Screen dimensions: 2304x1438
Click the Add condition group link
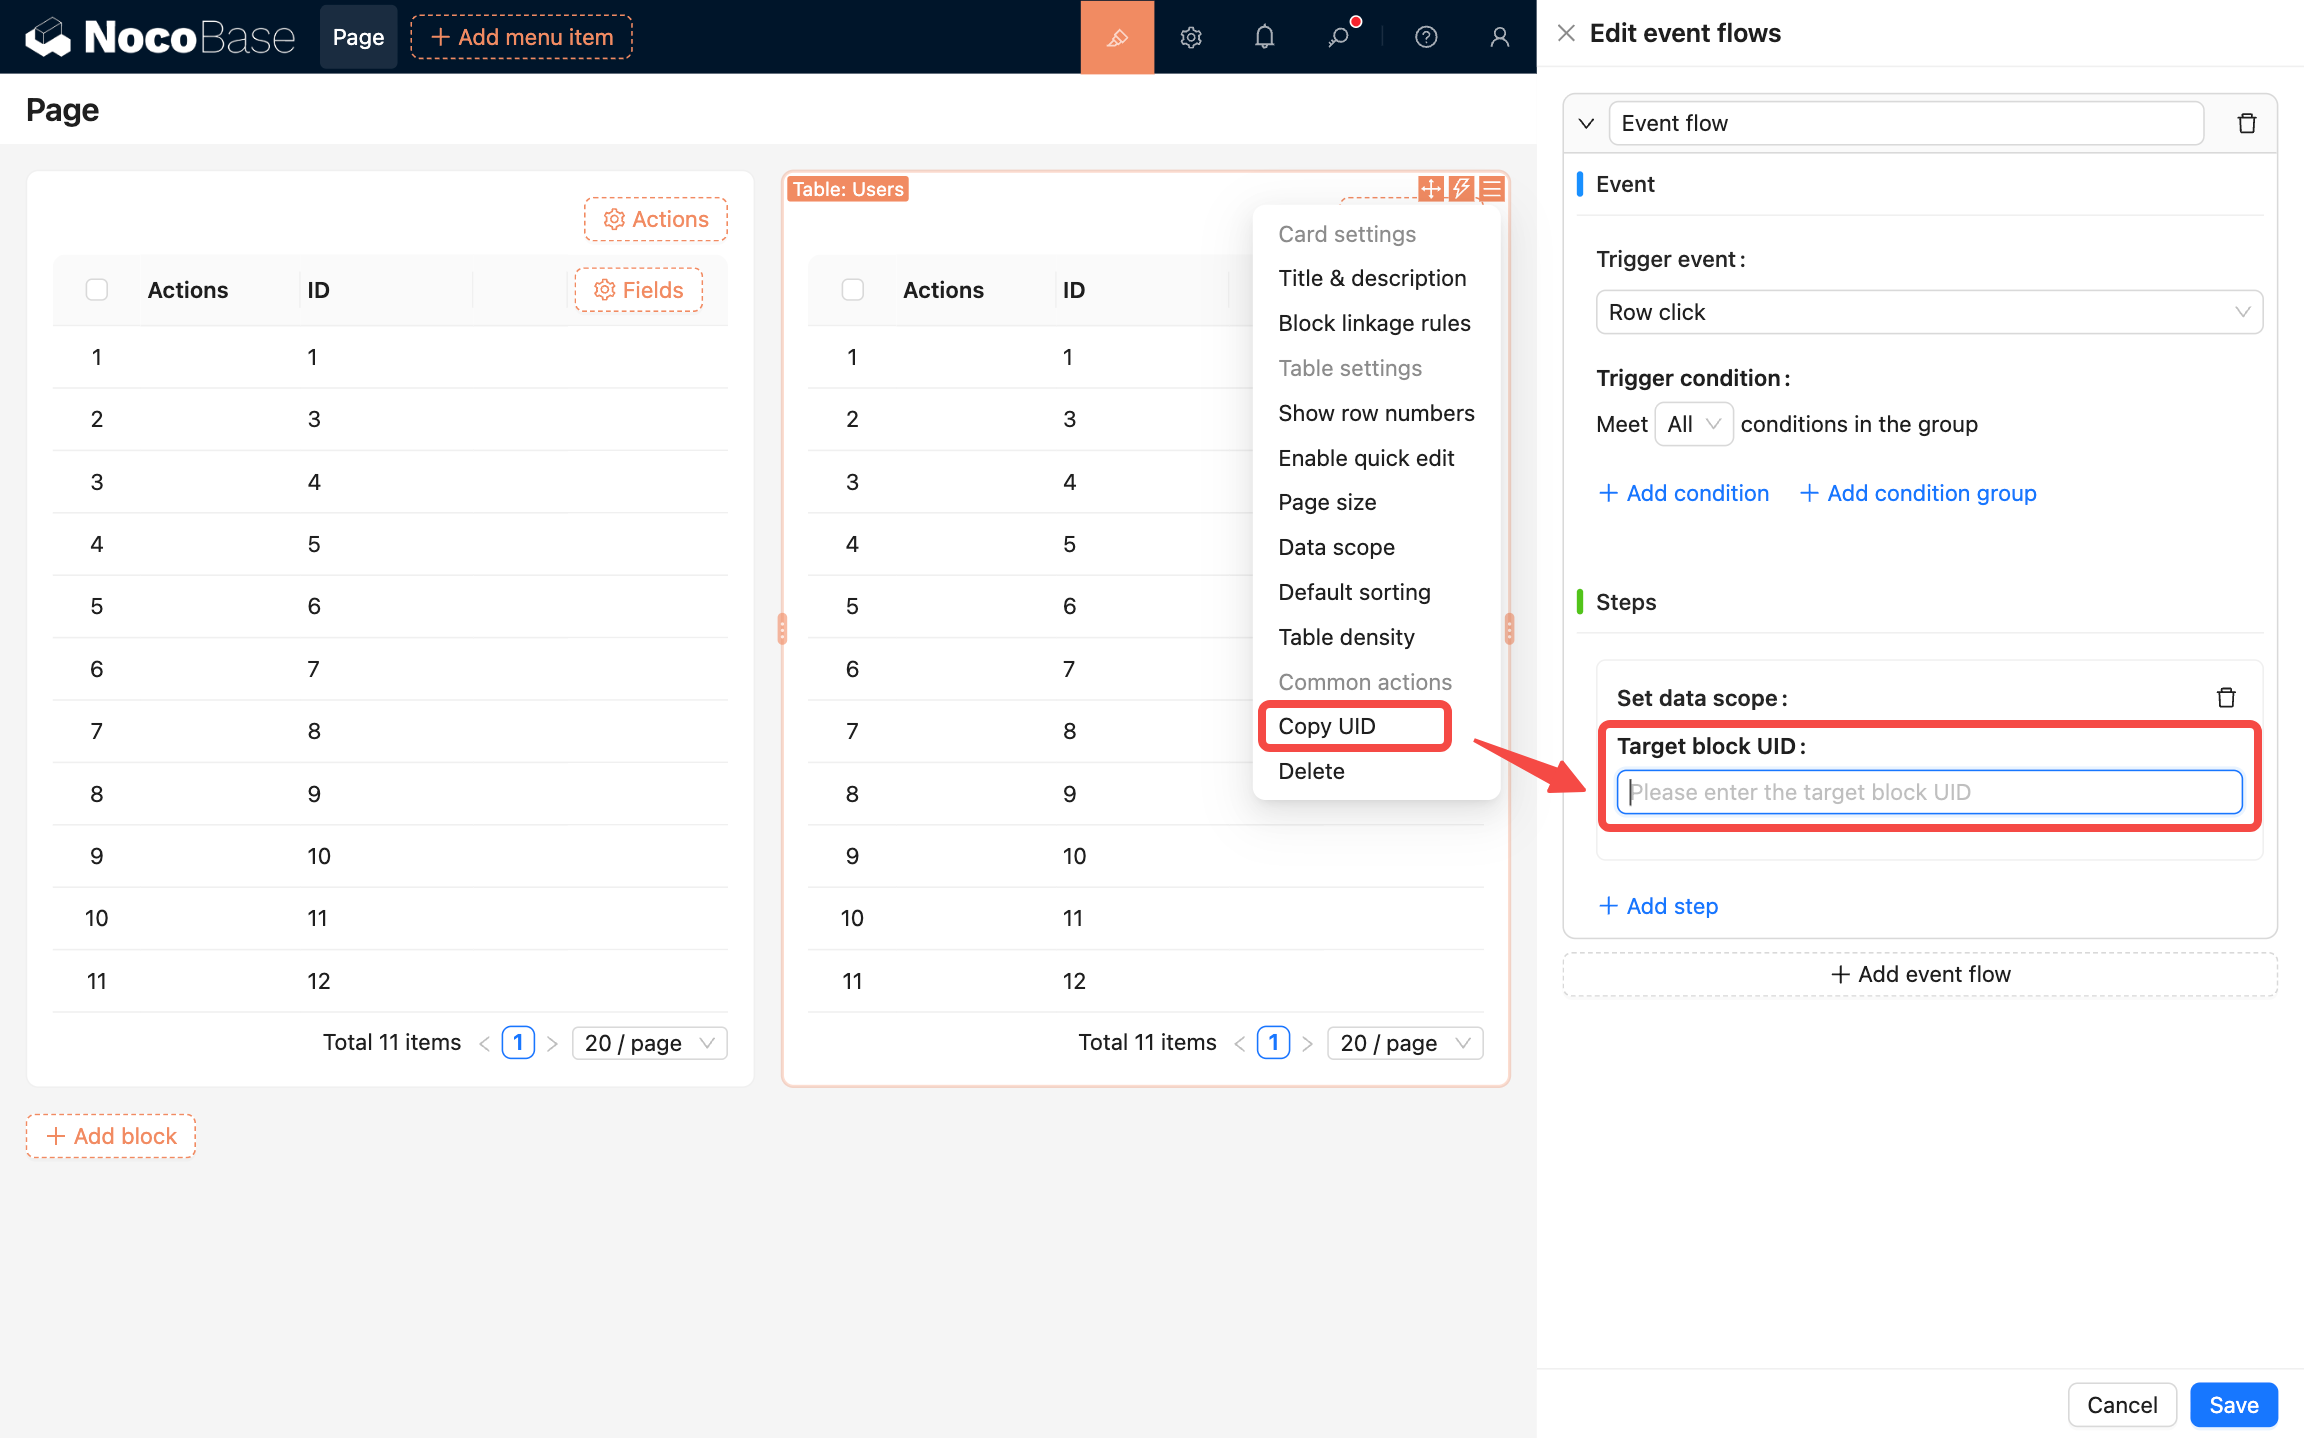click(1918, 493)
